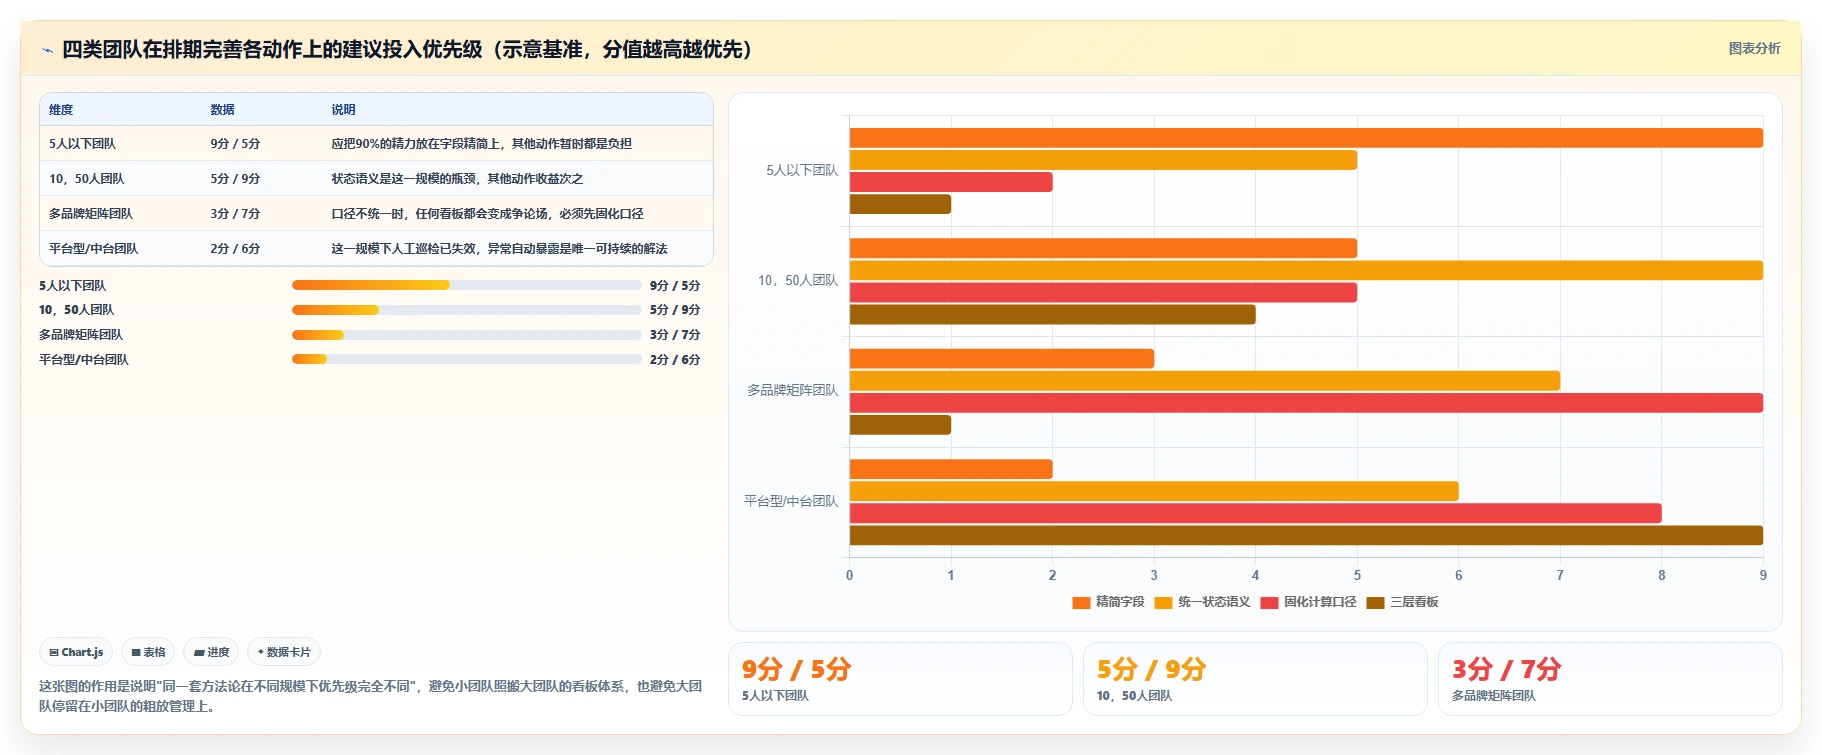Click the 3分 / 7分 value beside its progress bar
Image resolution: width=1822 pixels, height=755 pixels.
[x=675, y=335]
